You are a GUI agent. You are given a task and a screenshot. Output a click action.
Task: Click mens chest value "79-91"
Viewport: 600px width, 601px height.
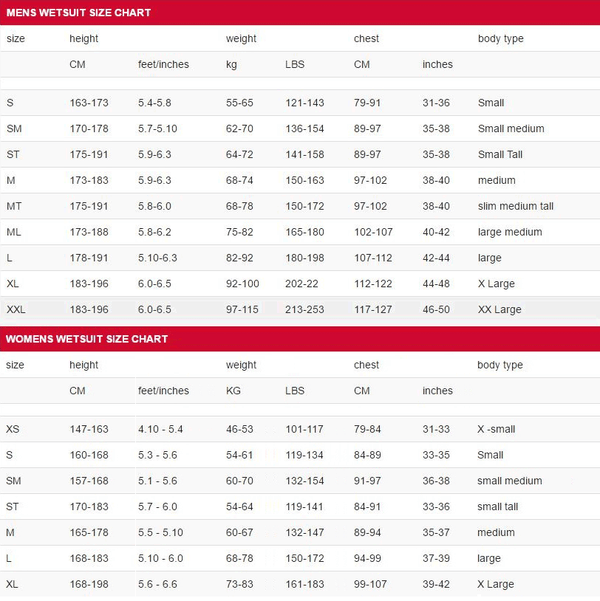[367, 103]
